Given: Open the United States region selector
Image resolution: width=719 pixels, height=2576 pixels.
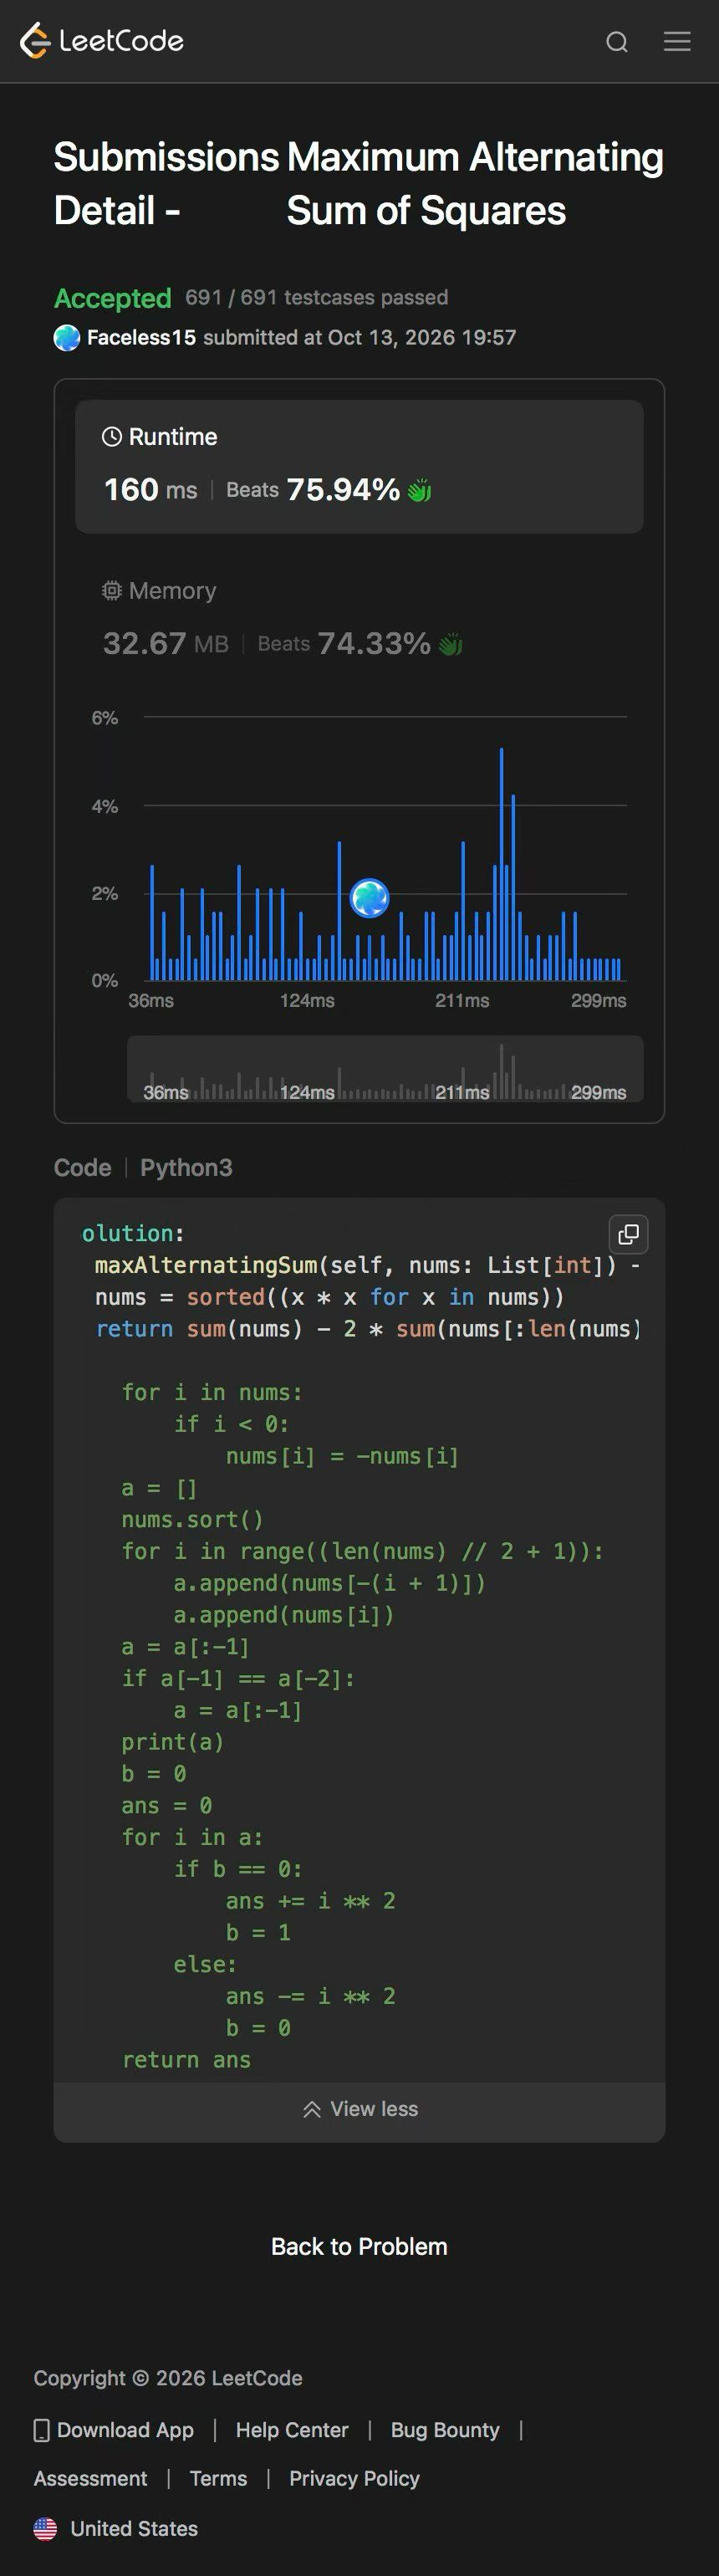Looking at the screenshot, I should [116, 2529].
